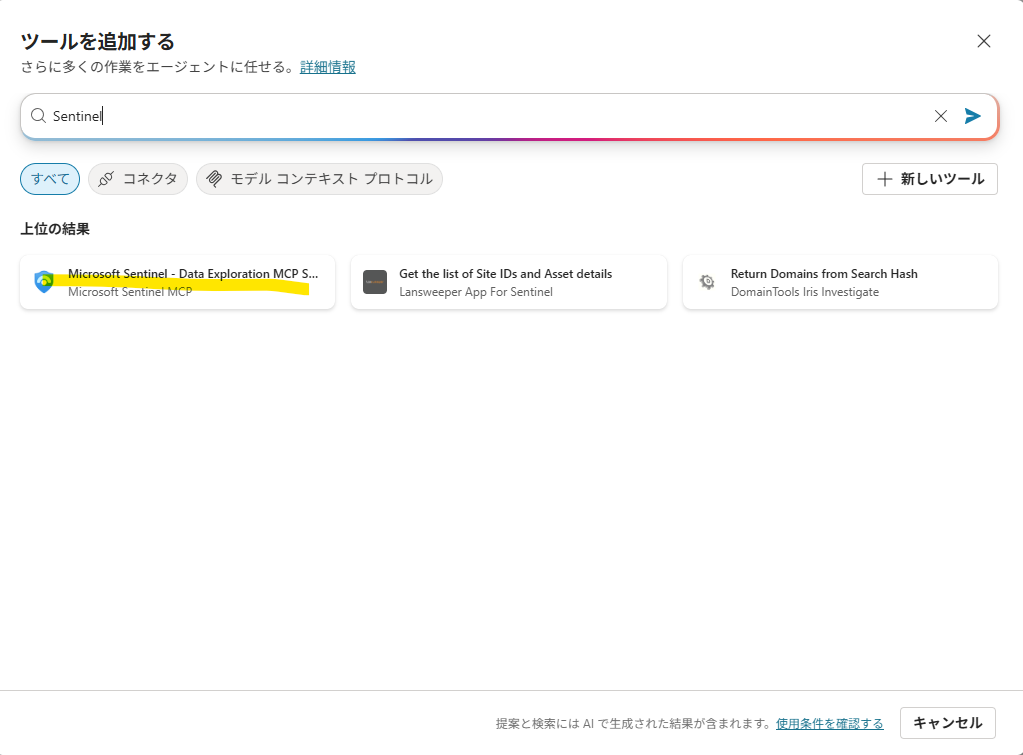1023x755 pixels.
Task: Open the 詳細情報 link
Action: [x=328, y=67]
